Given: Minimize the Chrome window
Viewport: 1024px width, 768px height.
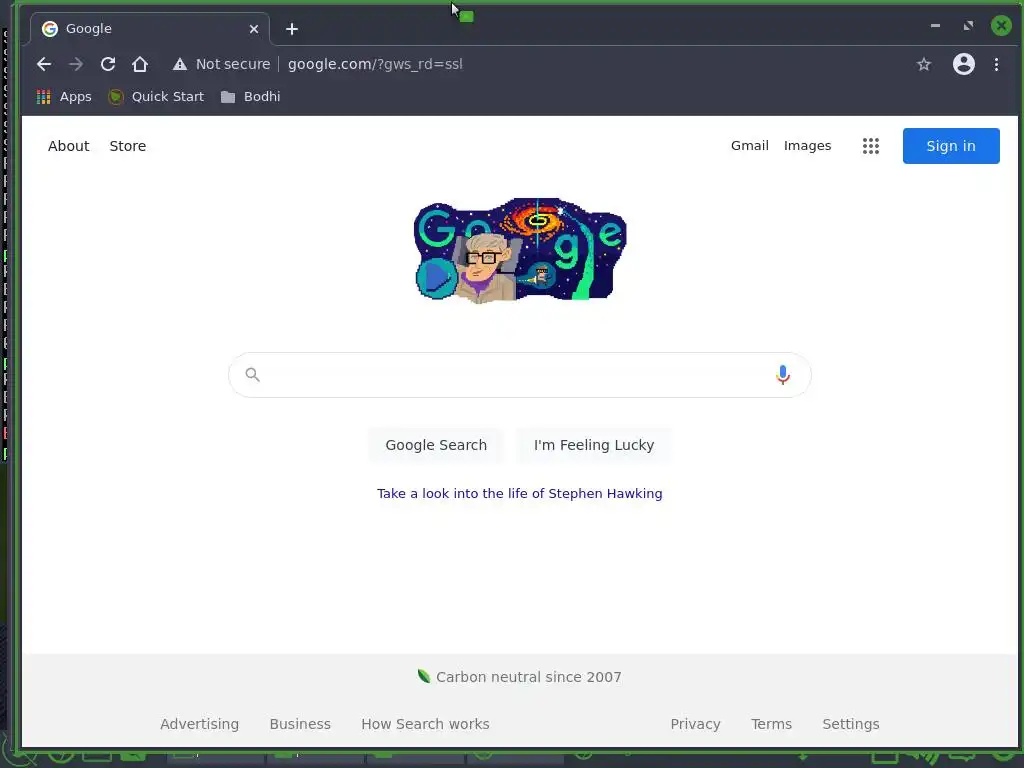Looking at the screenshot, I should [x=935, y=25].
